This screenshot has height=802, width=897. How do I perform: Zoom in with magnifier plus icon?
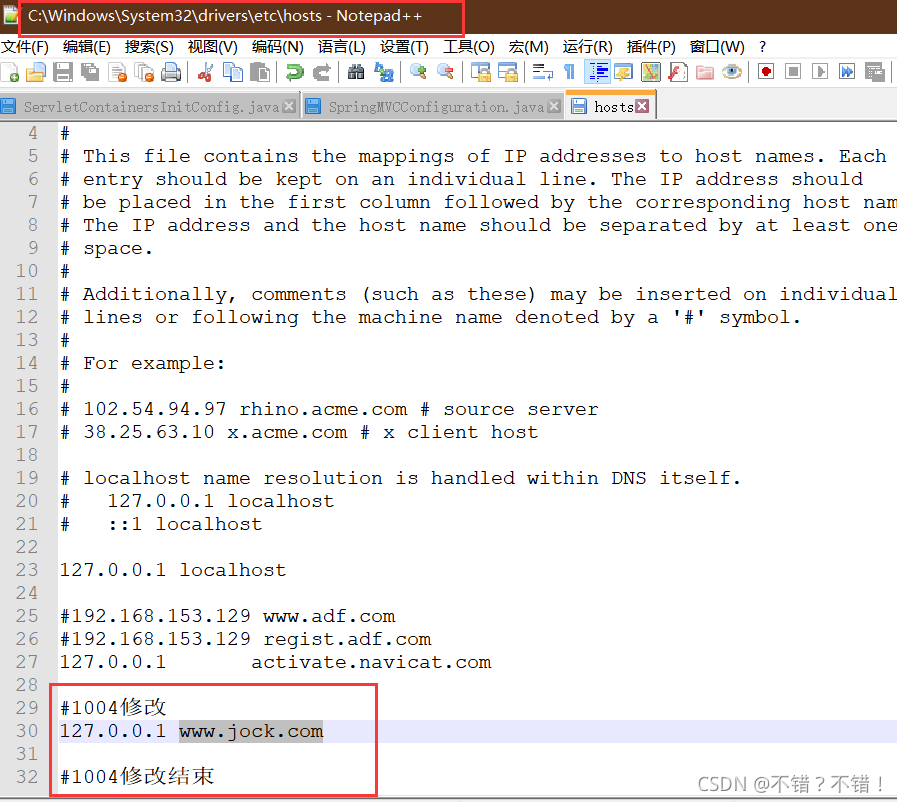(418, 73)
